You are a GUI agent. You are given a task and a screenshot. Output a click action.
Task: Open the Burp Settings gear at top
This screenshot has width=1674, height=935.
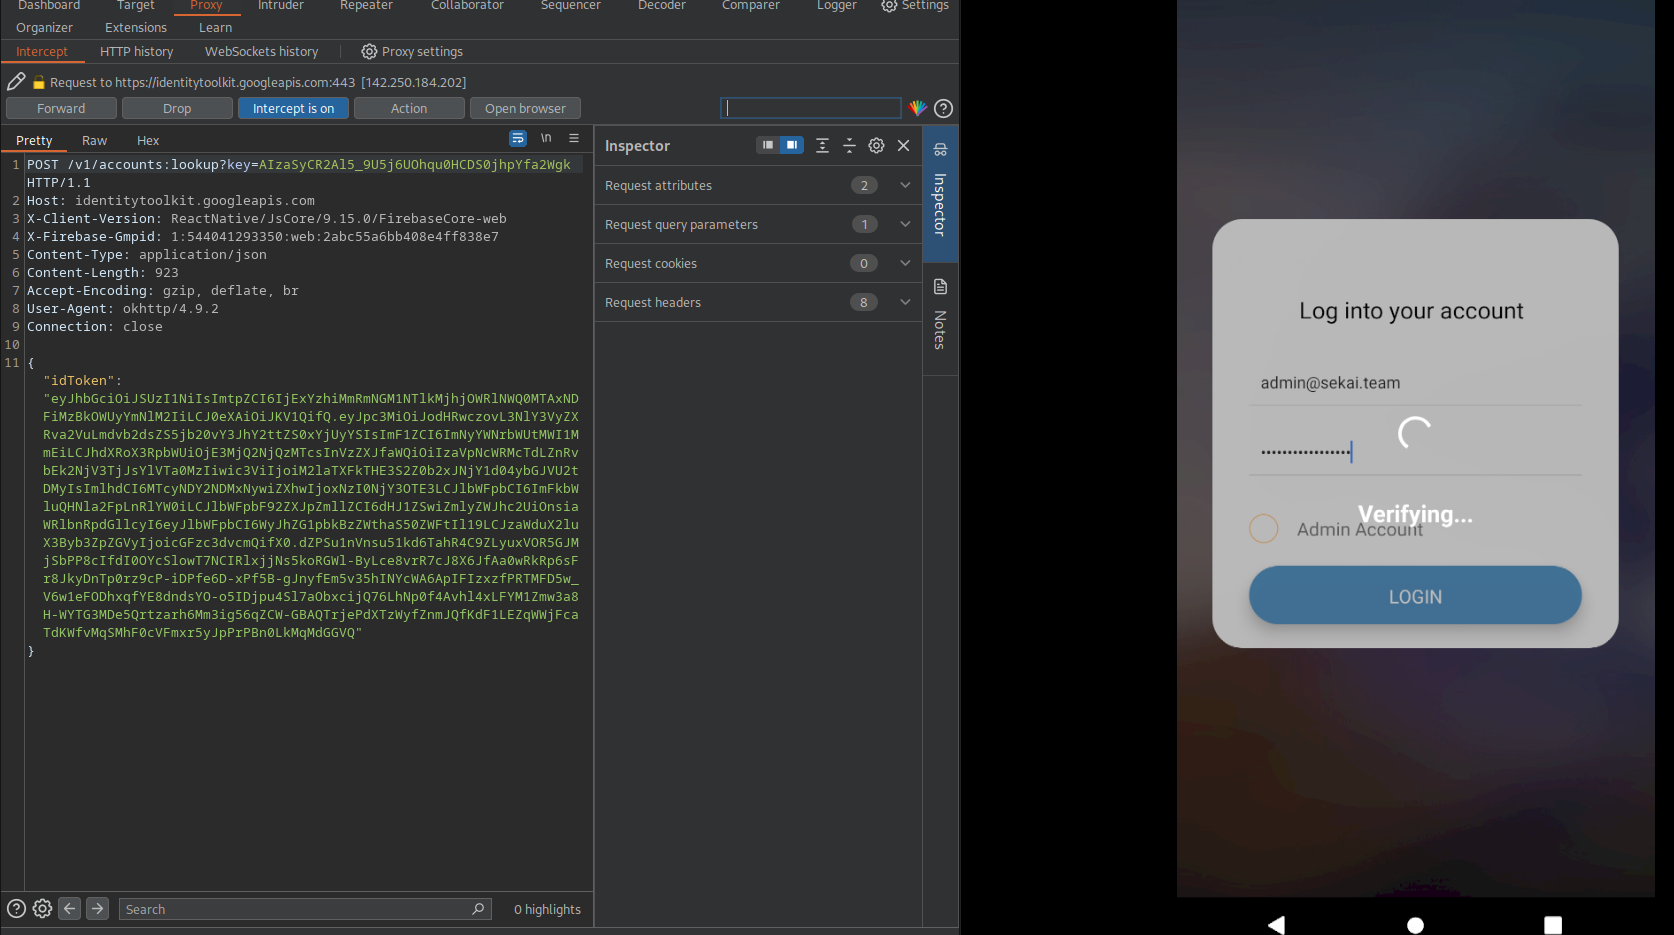(x=889, y=6)
